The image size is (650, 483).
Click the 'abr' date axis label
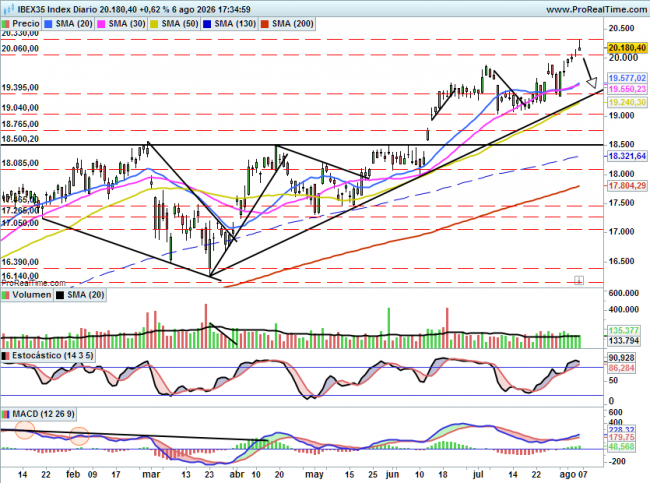pyautogui.click(x=237, y=474)
